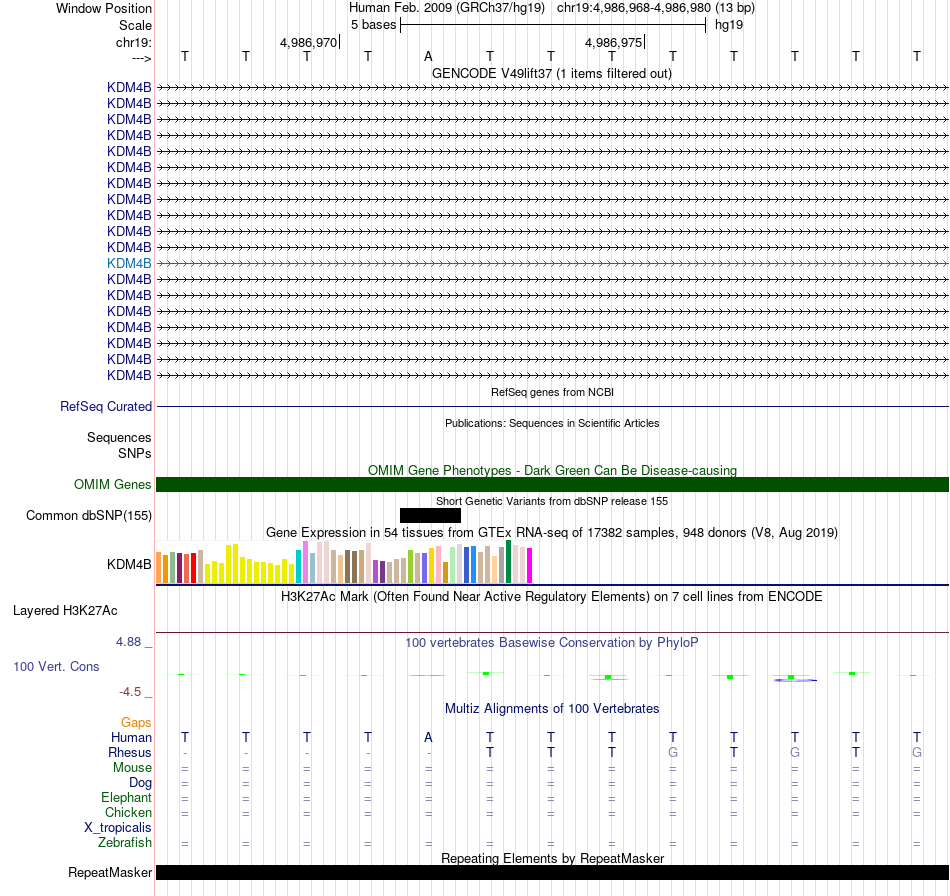Click the RepeatMasker track label

click(110, 872)
